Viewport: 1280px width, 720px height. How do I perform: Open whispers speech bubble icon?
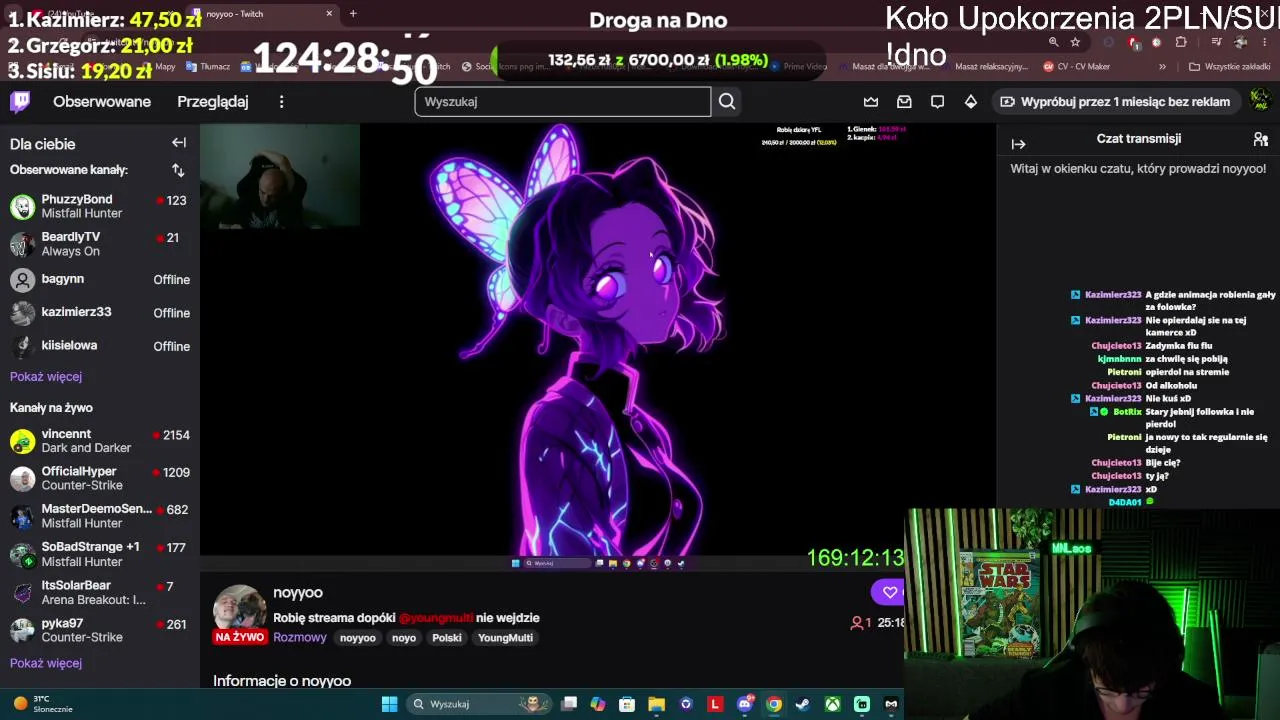point(937,102)
